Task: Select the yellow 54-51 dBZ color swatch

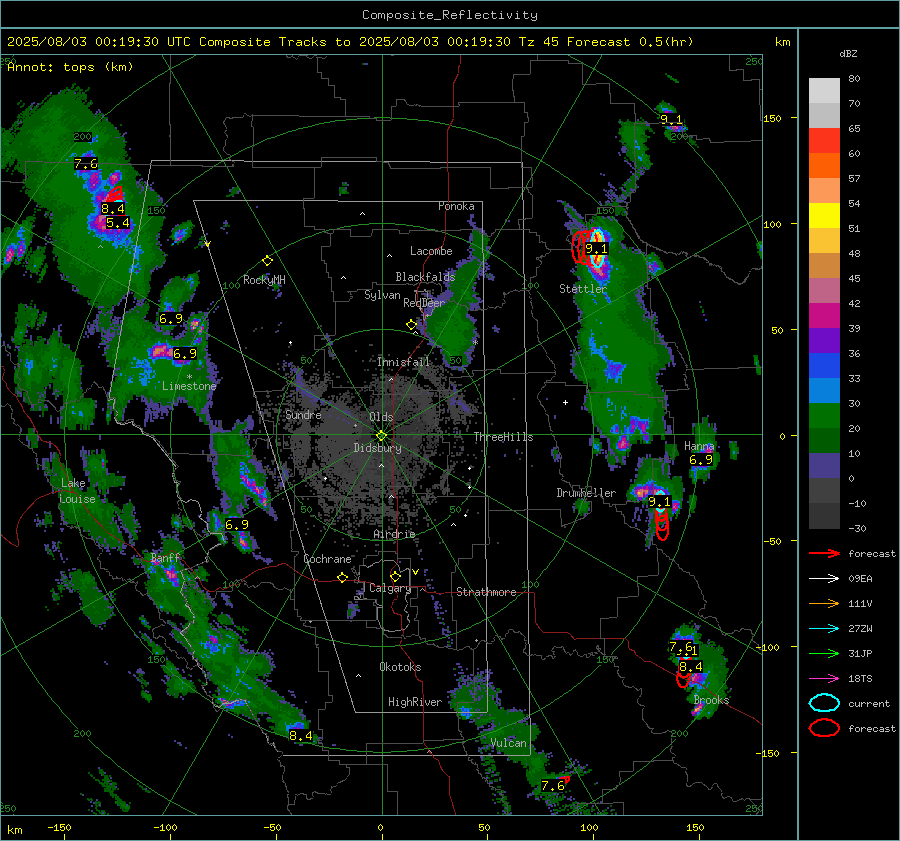Action: click(824, 216)
